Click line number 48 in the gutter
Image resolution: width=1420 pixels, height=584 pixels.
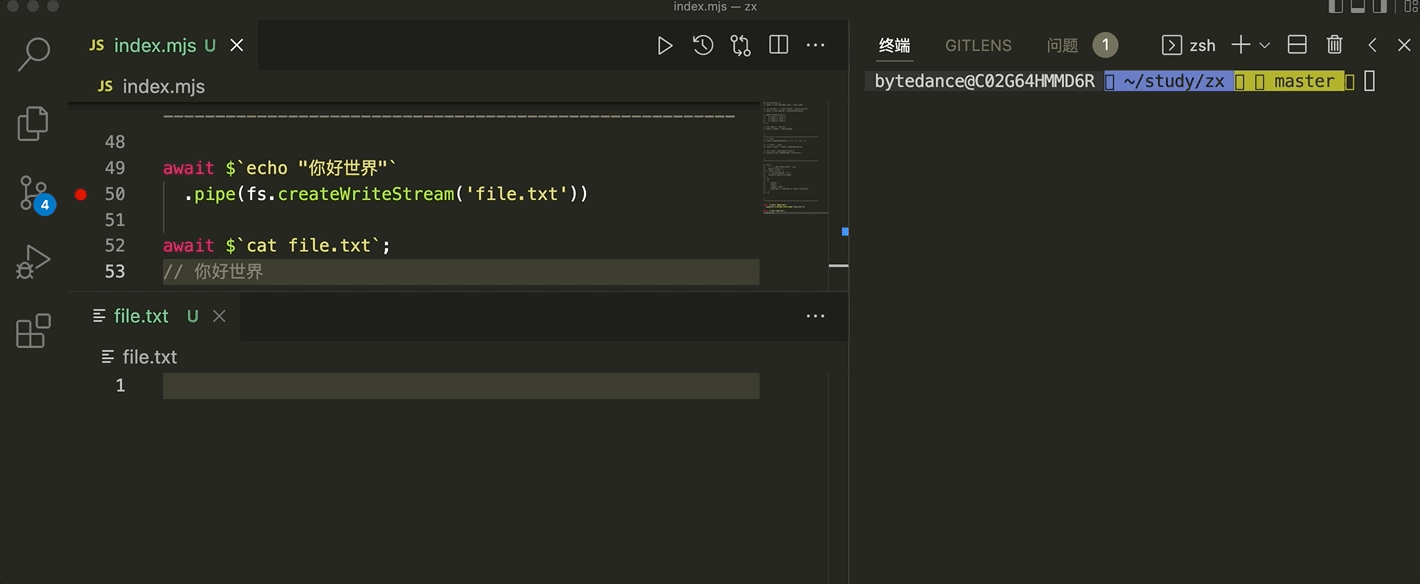115,142
